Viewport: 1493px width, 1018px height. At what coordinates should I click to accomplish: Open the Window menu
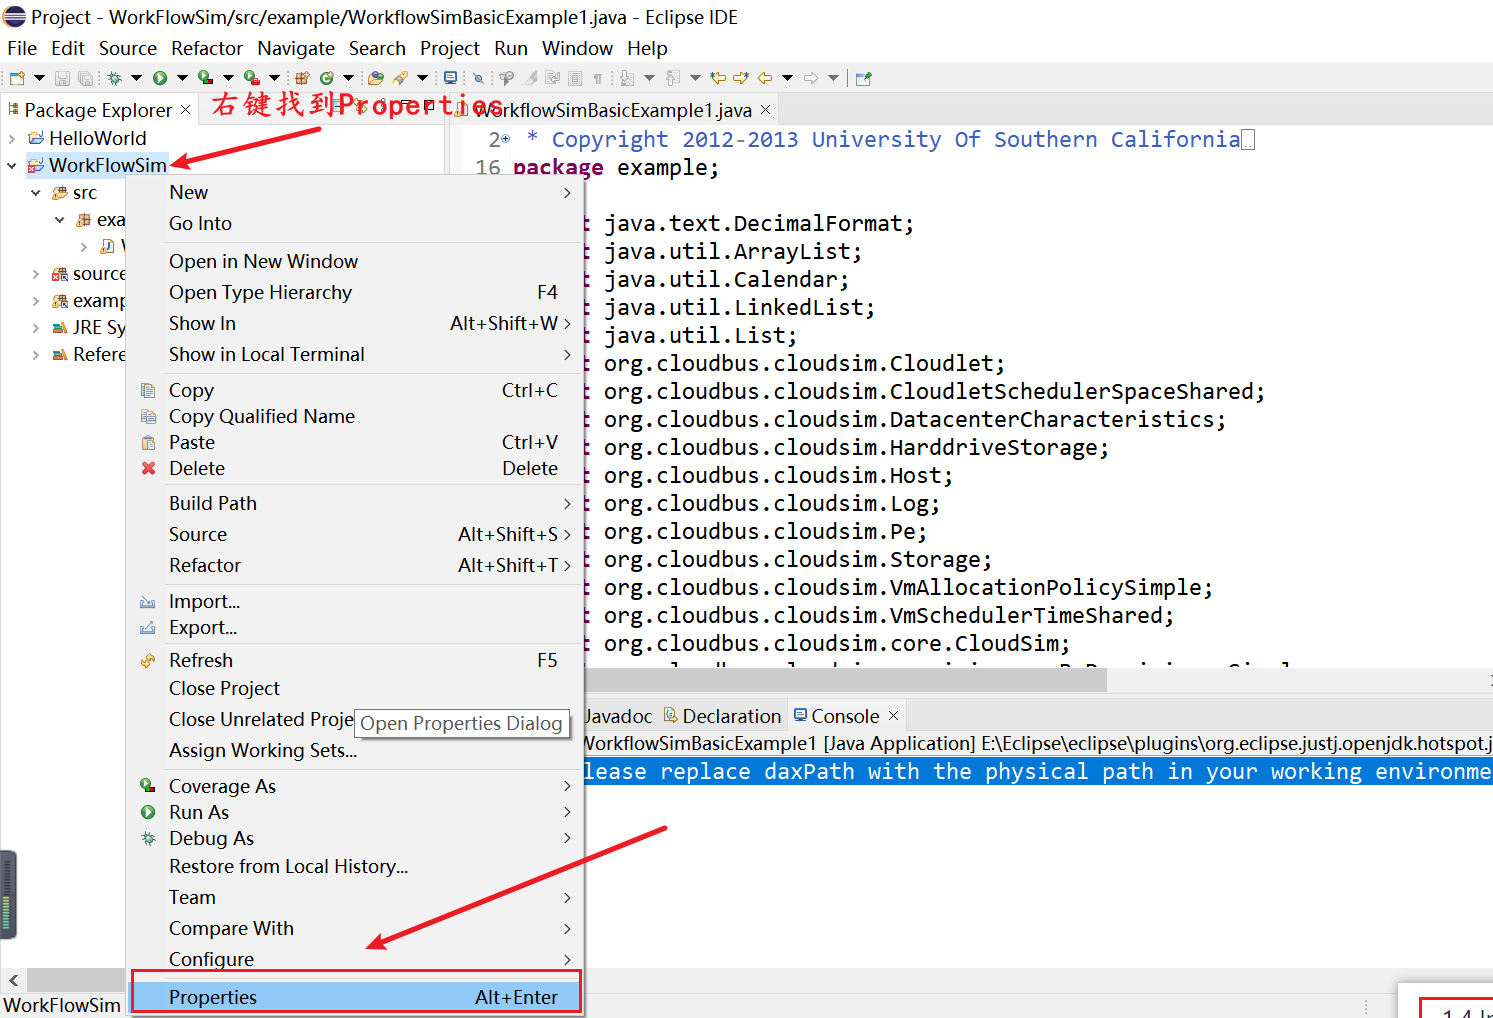[x=577, y=48]
